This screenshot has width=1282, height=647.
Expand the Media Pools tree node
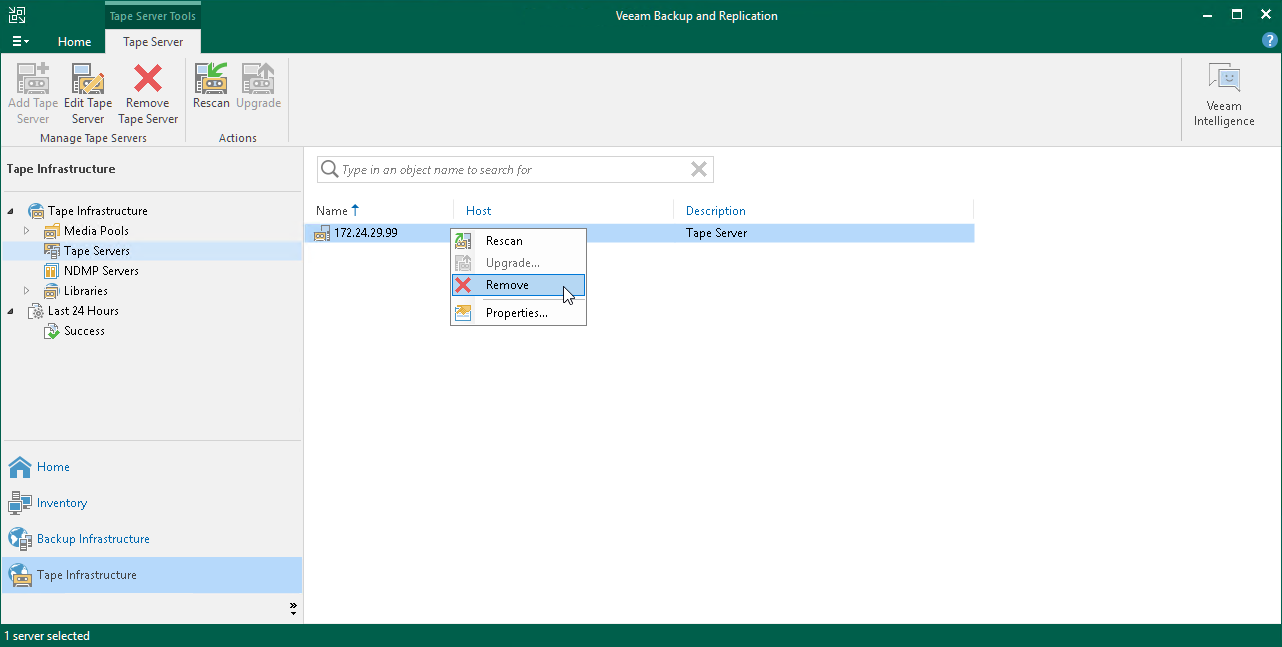[x=28, y=231]
